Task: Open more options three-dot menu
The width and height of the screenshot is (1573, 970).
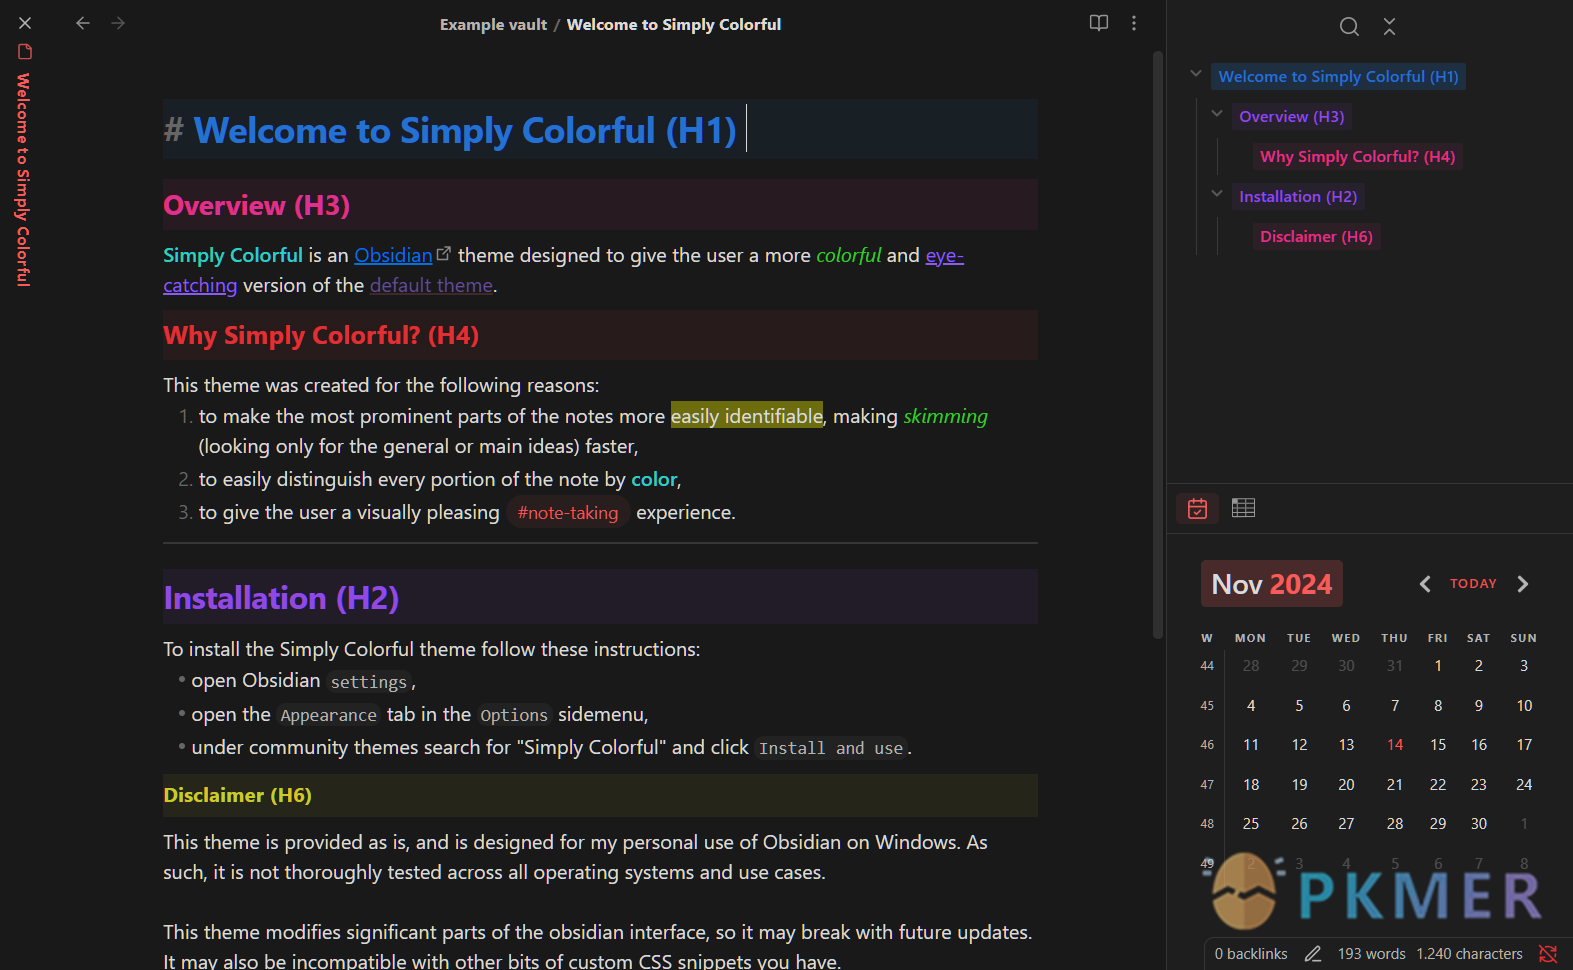Action: coord(1134,23)
